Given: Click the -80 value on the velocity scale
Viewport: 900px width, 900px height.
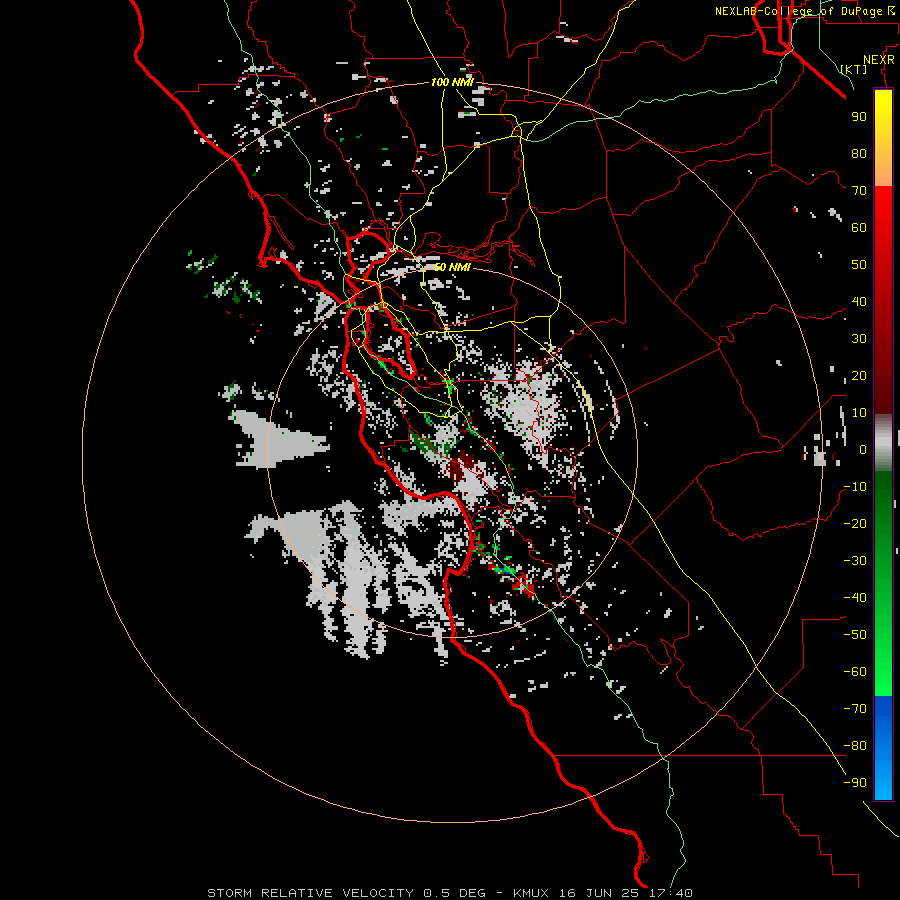Looking at the screenshot, I should 855,746.
